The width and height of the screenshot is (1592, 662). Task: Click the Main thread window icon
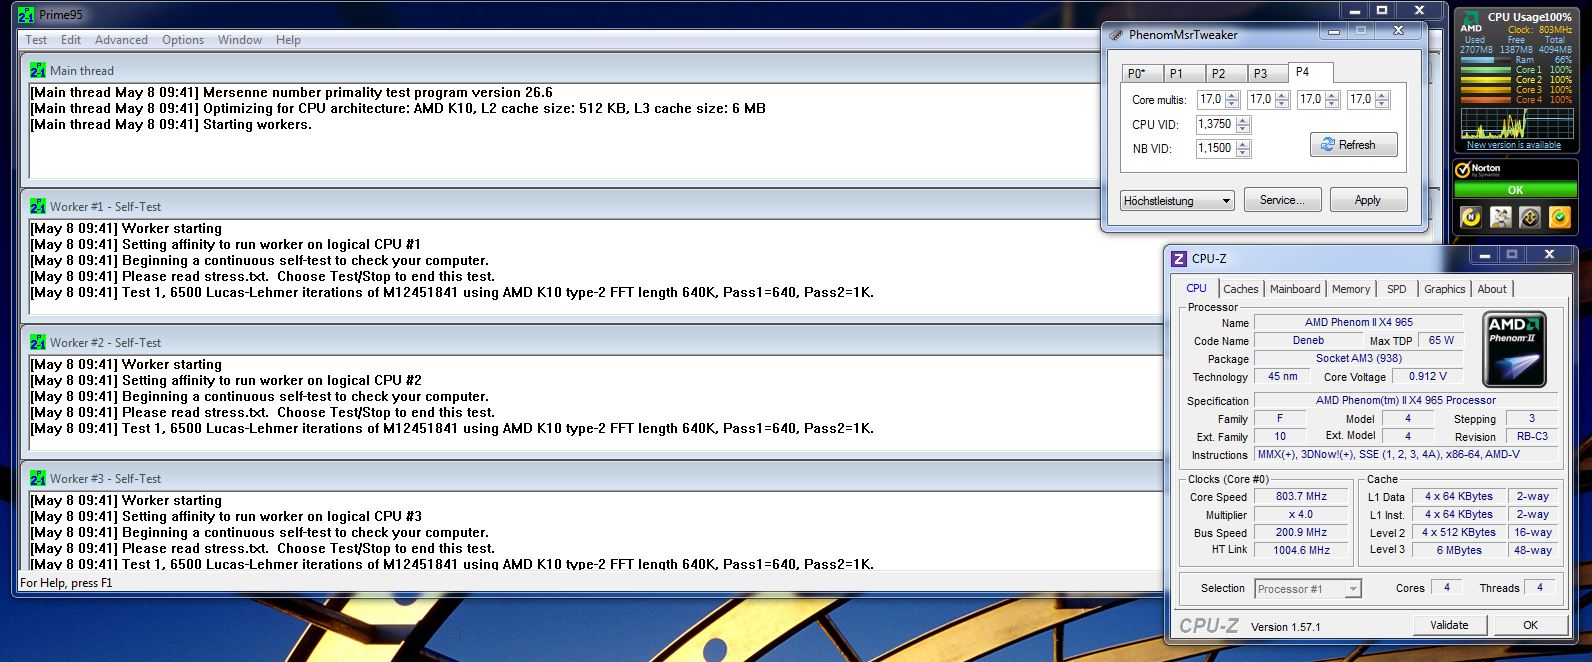[38, 70]
